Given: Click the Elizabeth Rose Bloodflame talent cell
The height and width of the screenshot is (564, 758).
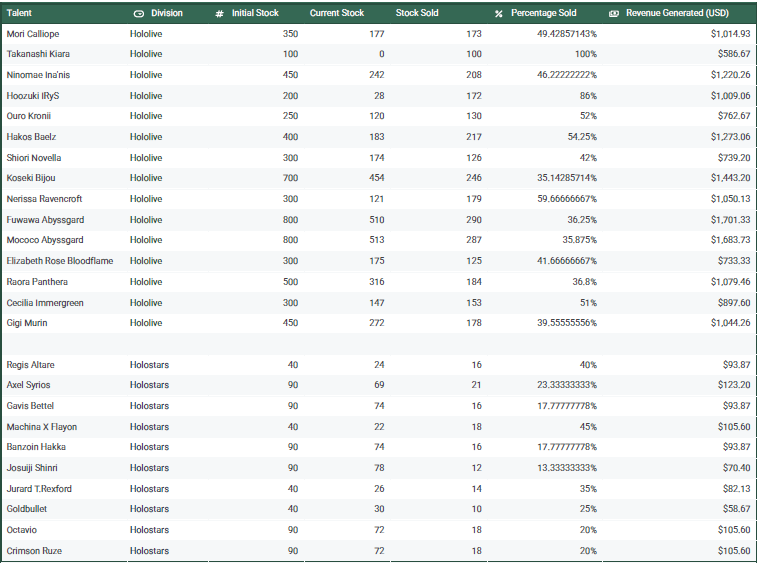Looking at the screenshot, I should click(60, 261).
